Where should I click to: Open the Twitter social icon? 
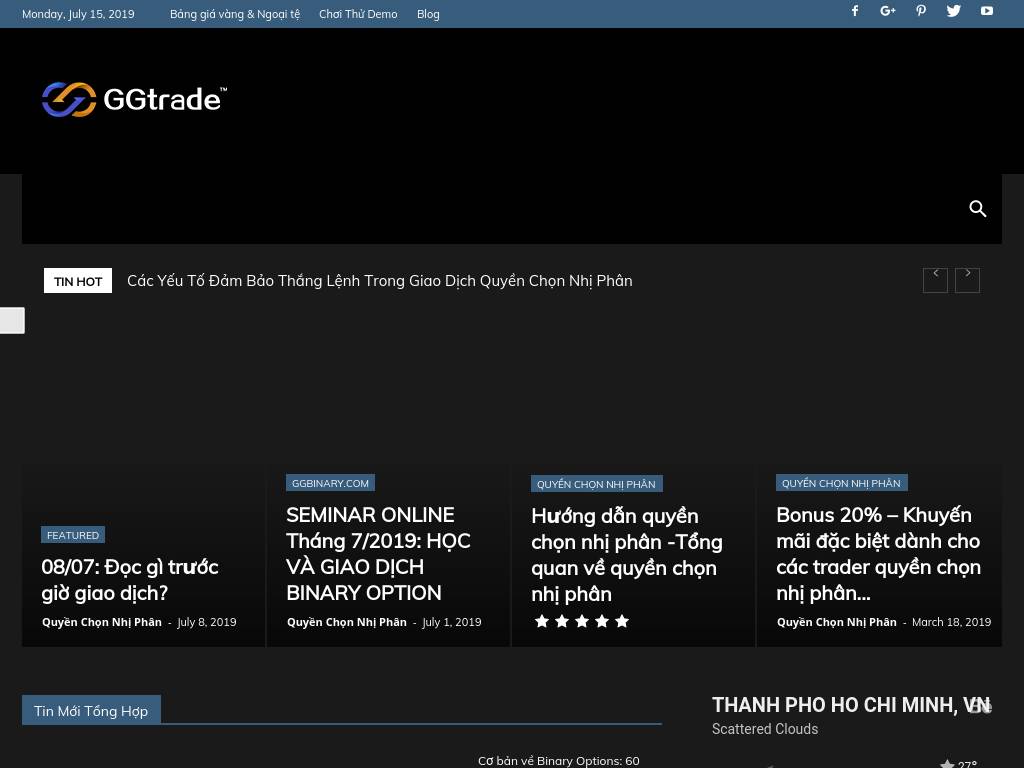954,11
